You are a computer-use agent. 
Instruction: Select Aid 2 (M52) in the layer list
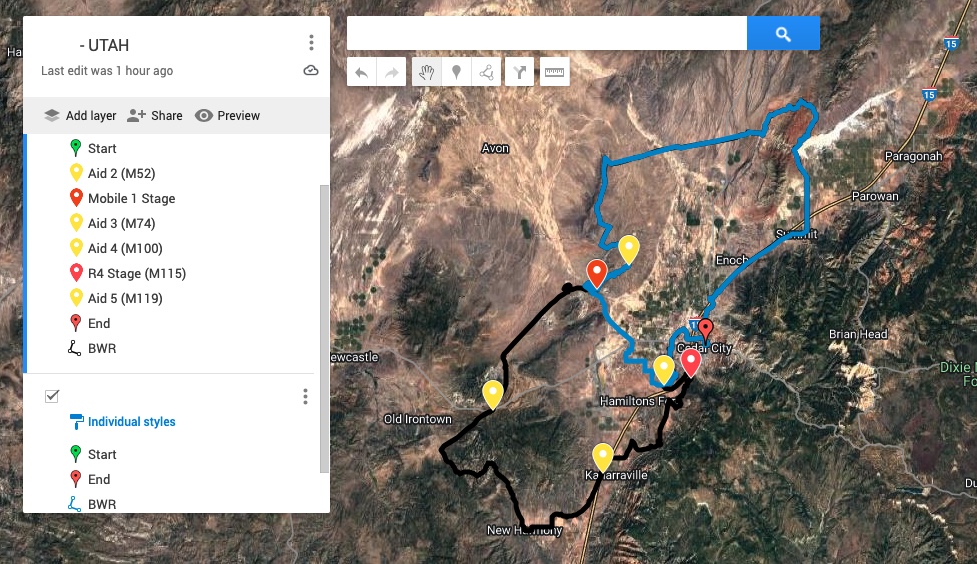click(122, 173)
